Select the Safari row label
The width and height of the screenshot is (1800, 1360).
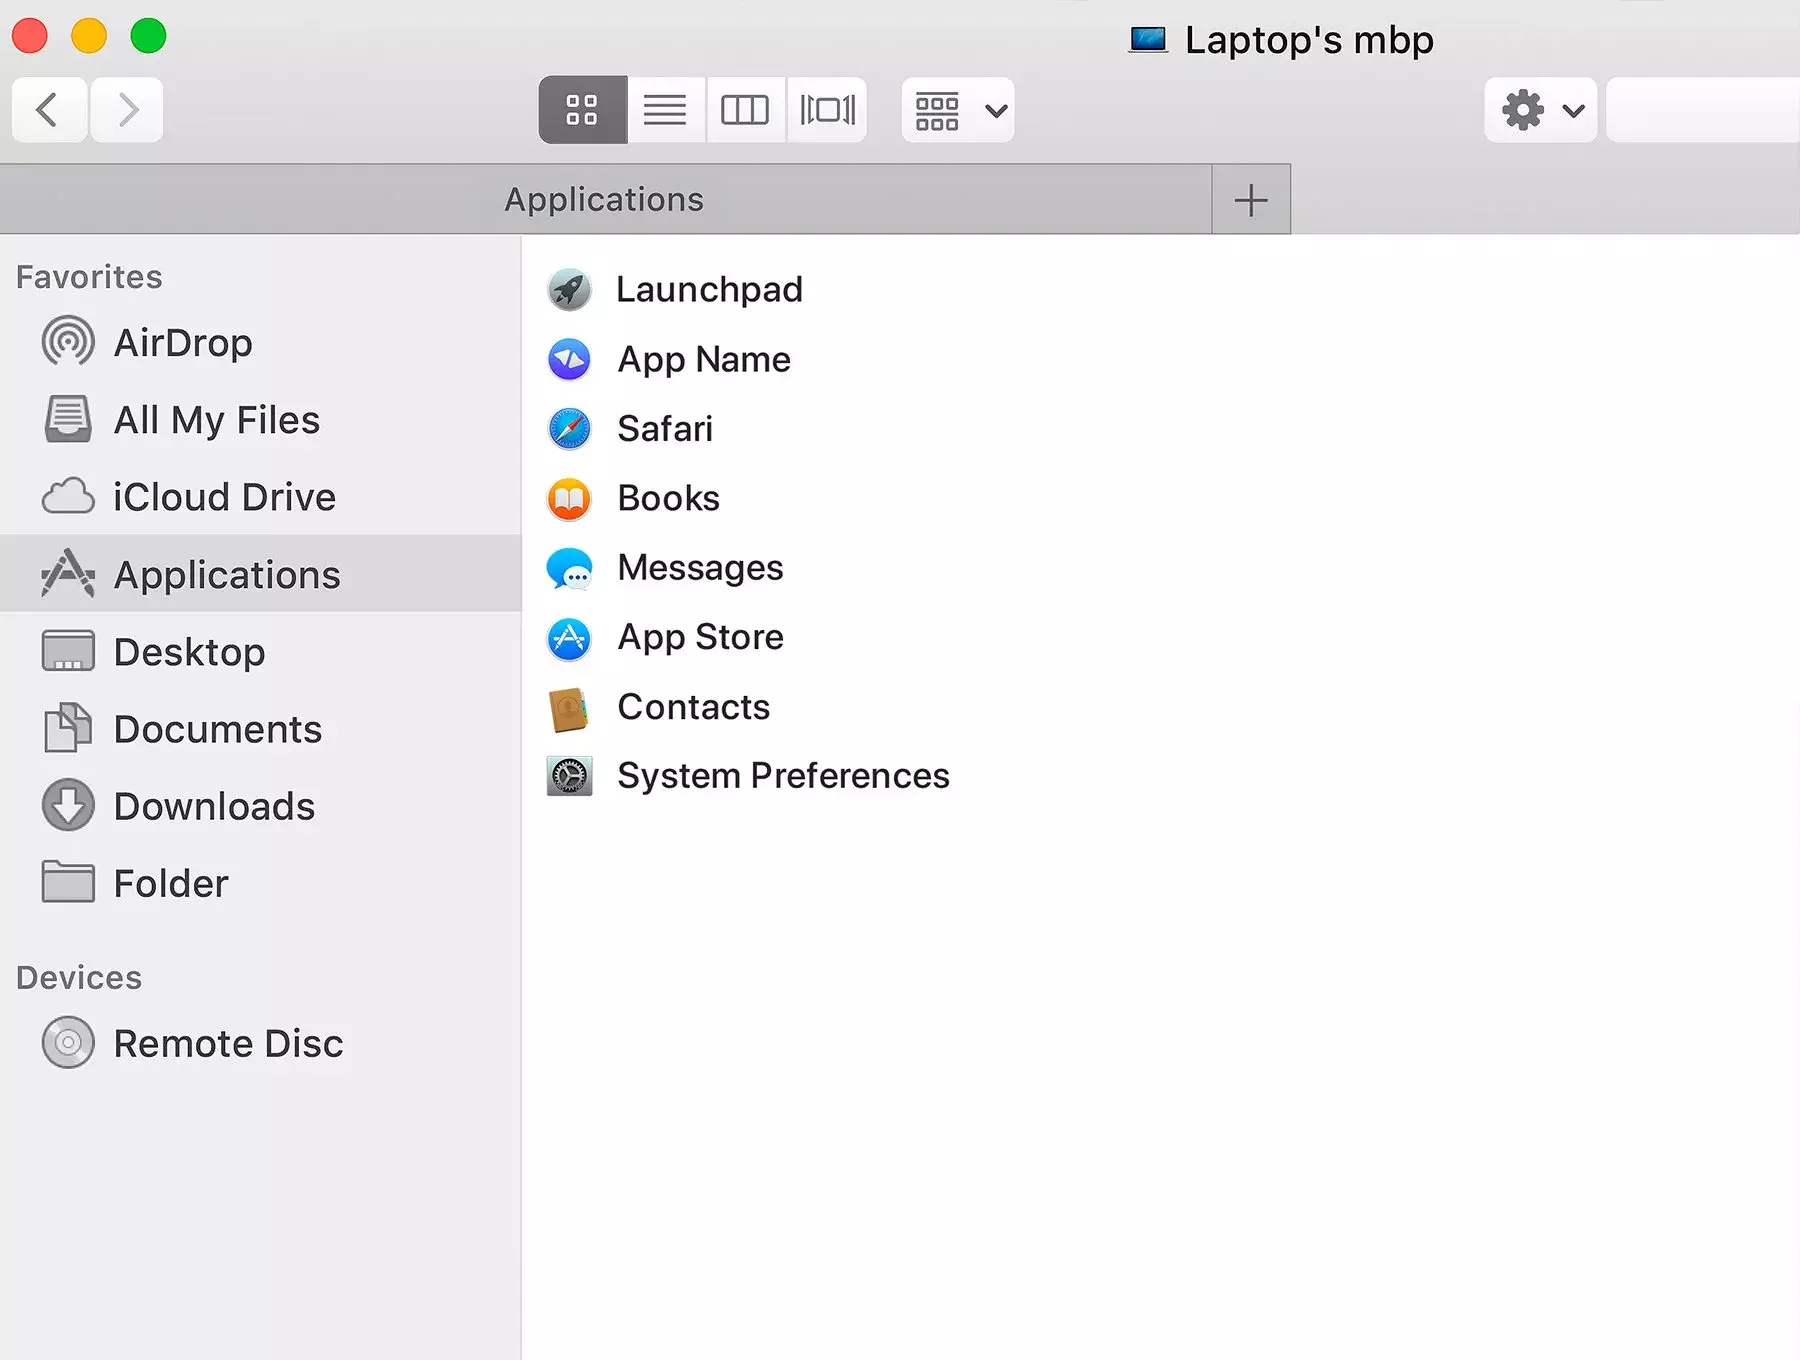[x=665, y=429]
